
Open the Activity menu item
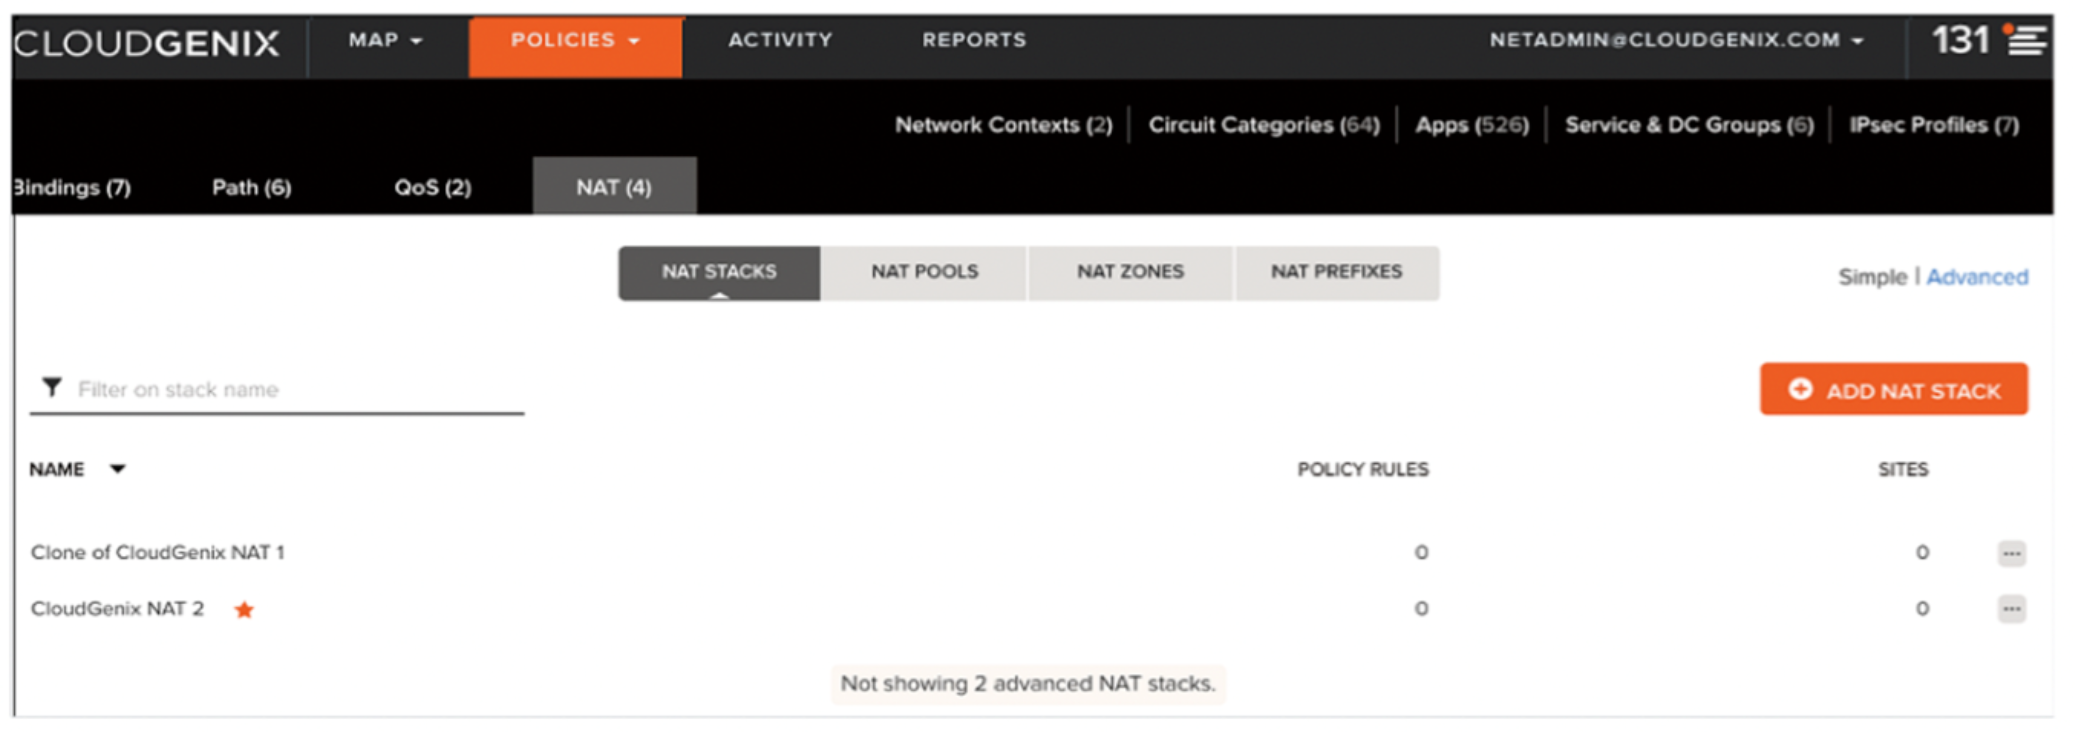click(x=780, y=40)
